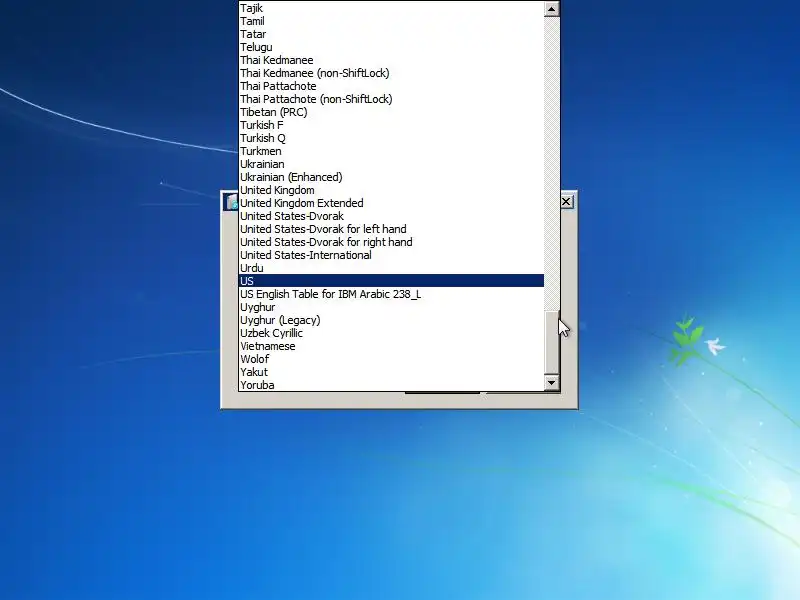Screen dimensions: 800x600
Task: Select US English Table for IBM Arabic 238_L
Action: pyautogui.click(x=391, y=294)
